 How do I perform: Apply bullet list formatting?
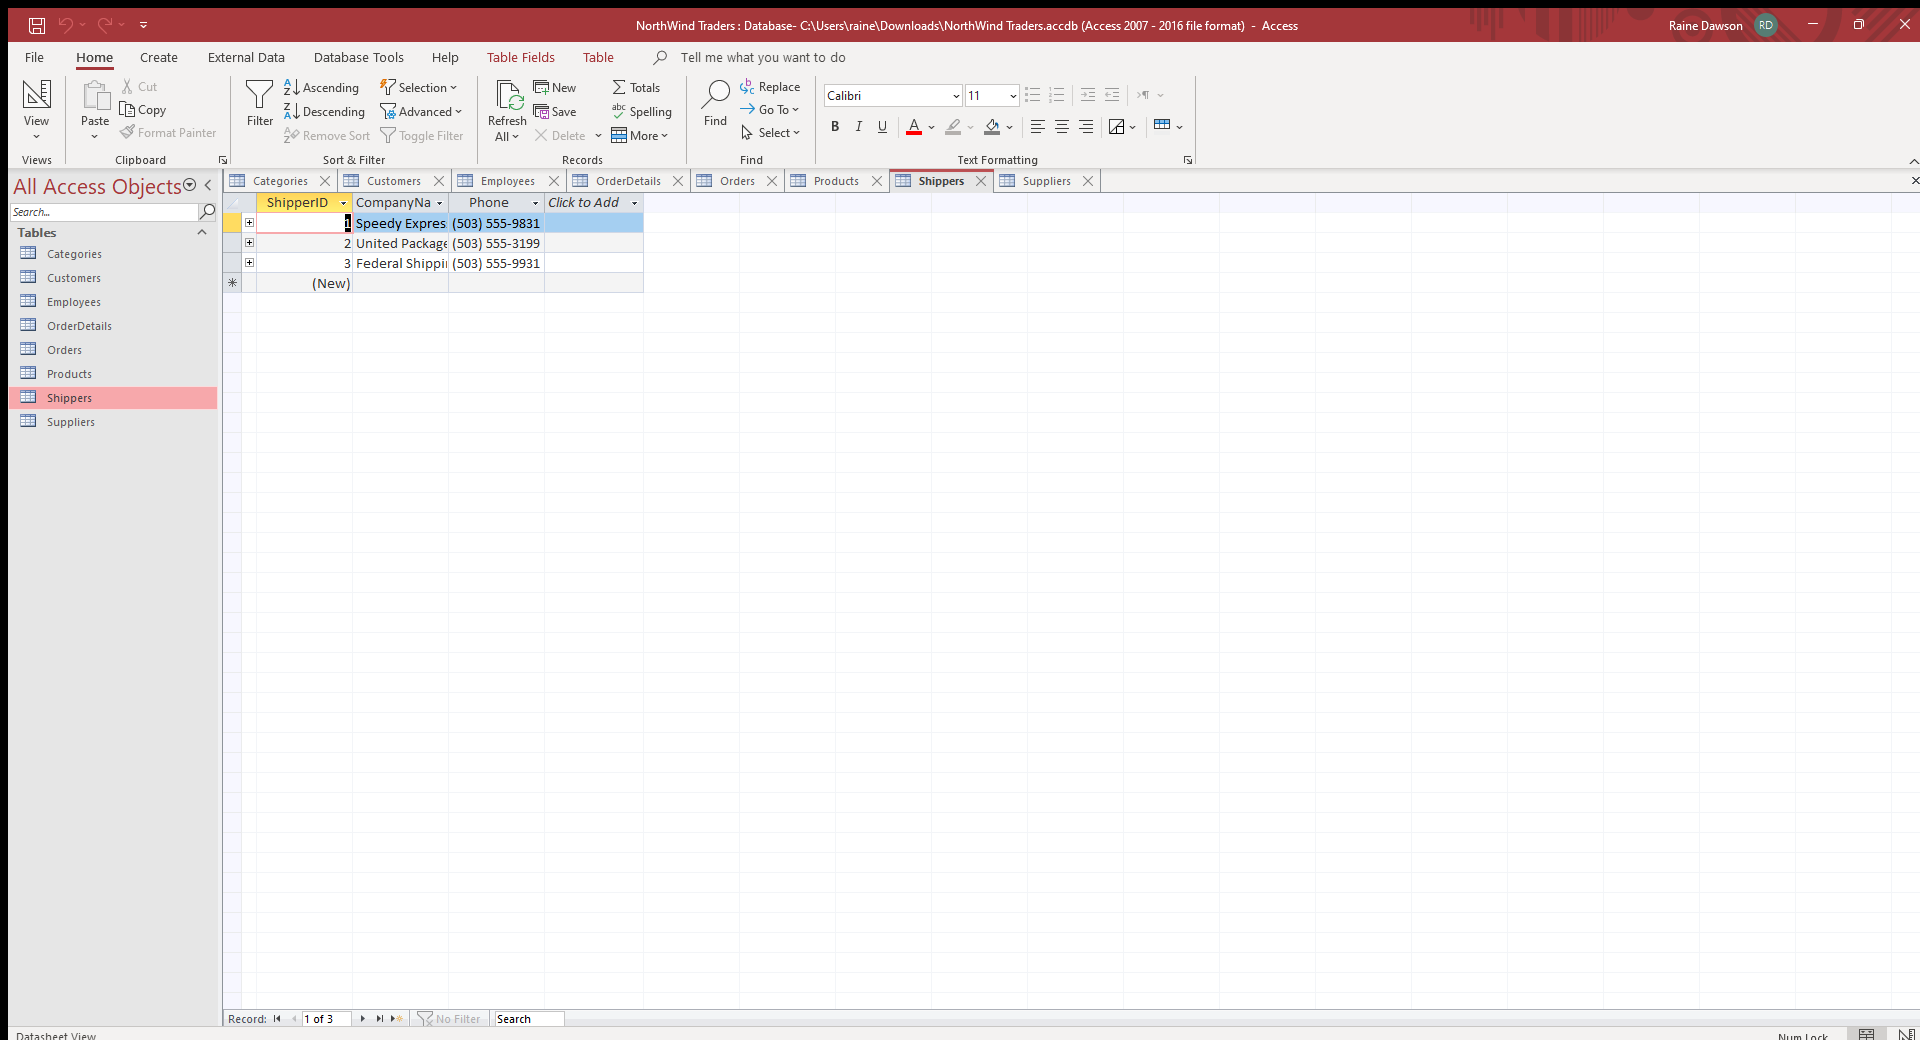click(1033, 95)
